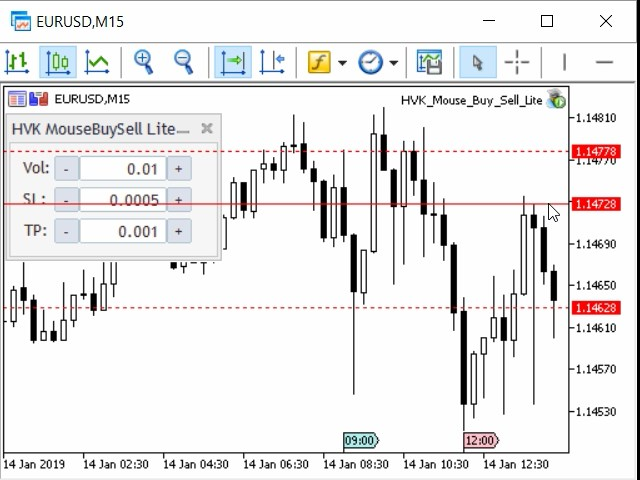Screen dimensions: 640x480
Task: Click the expert advisor hat icon
Action: (556, 99)
